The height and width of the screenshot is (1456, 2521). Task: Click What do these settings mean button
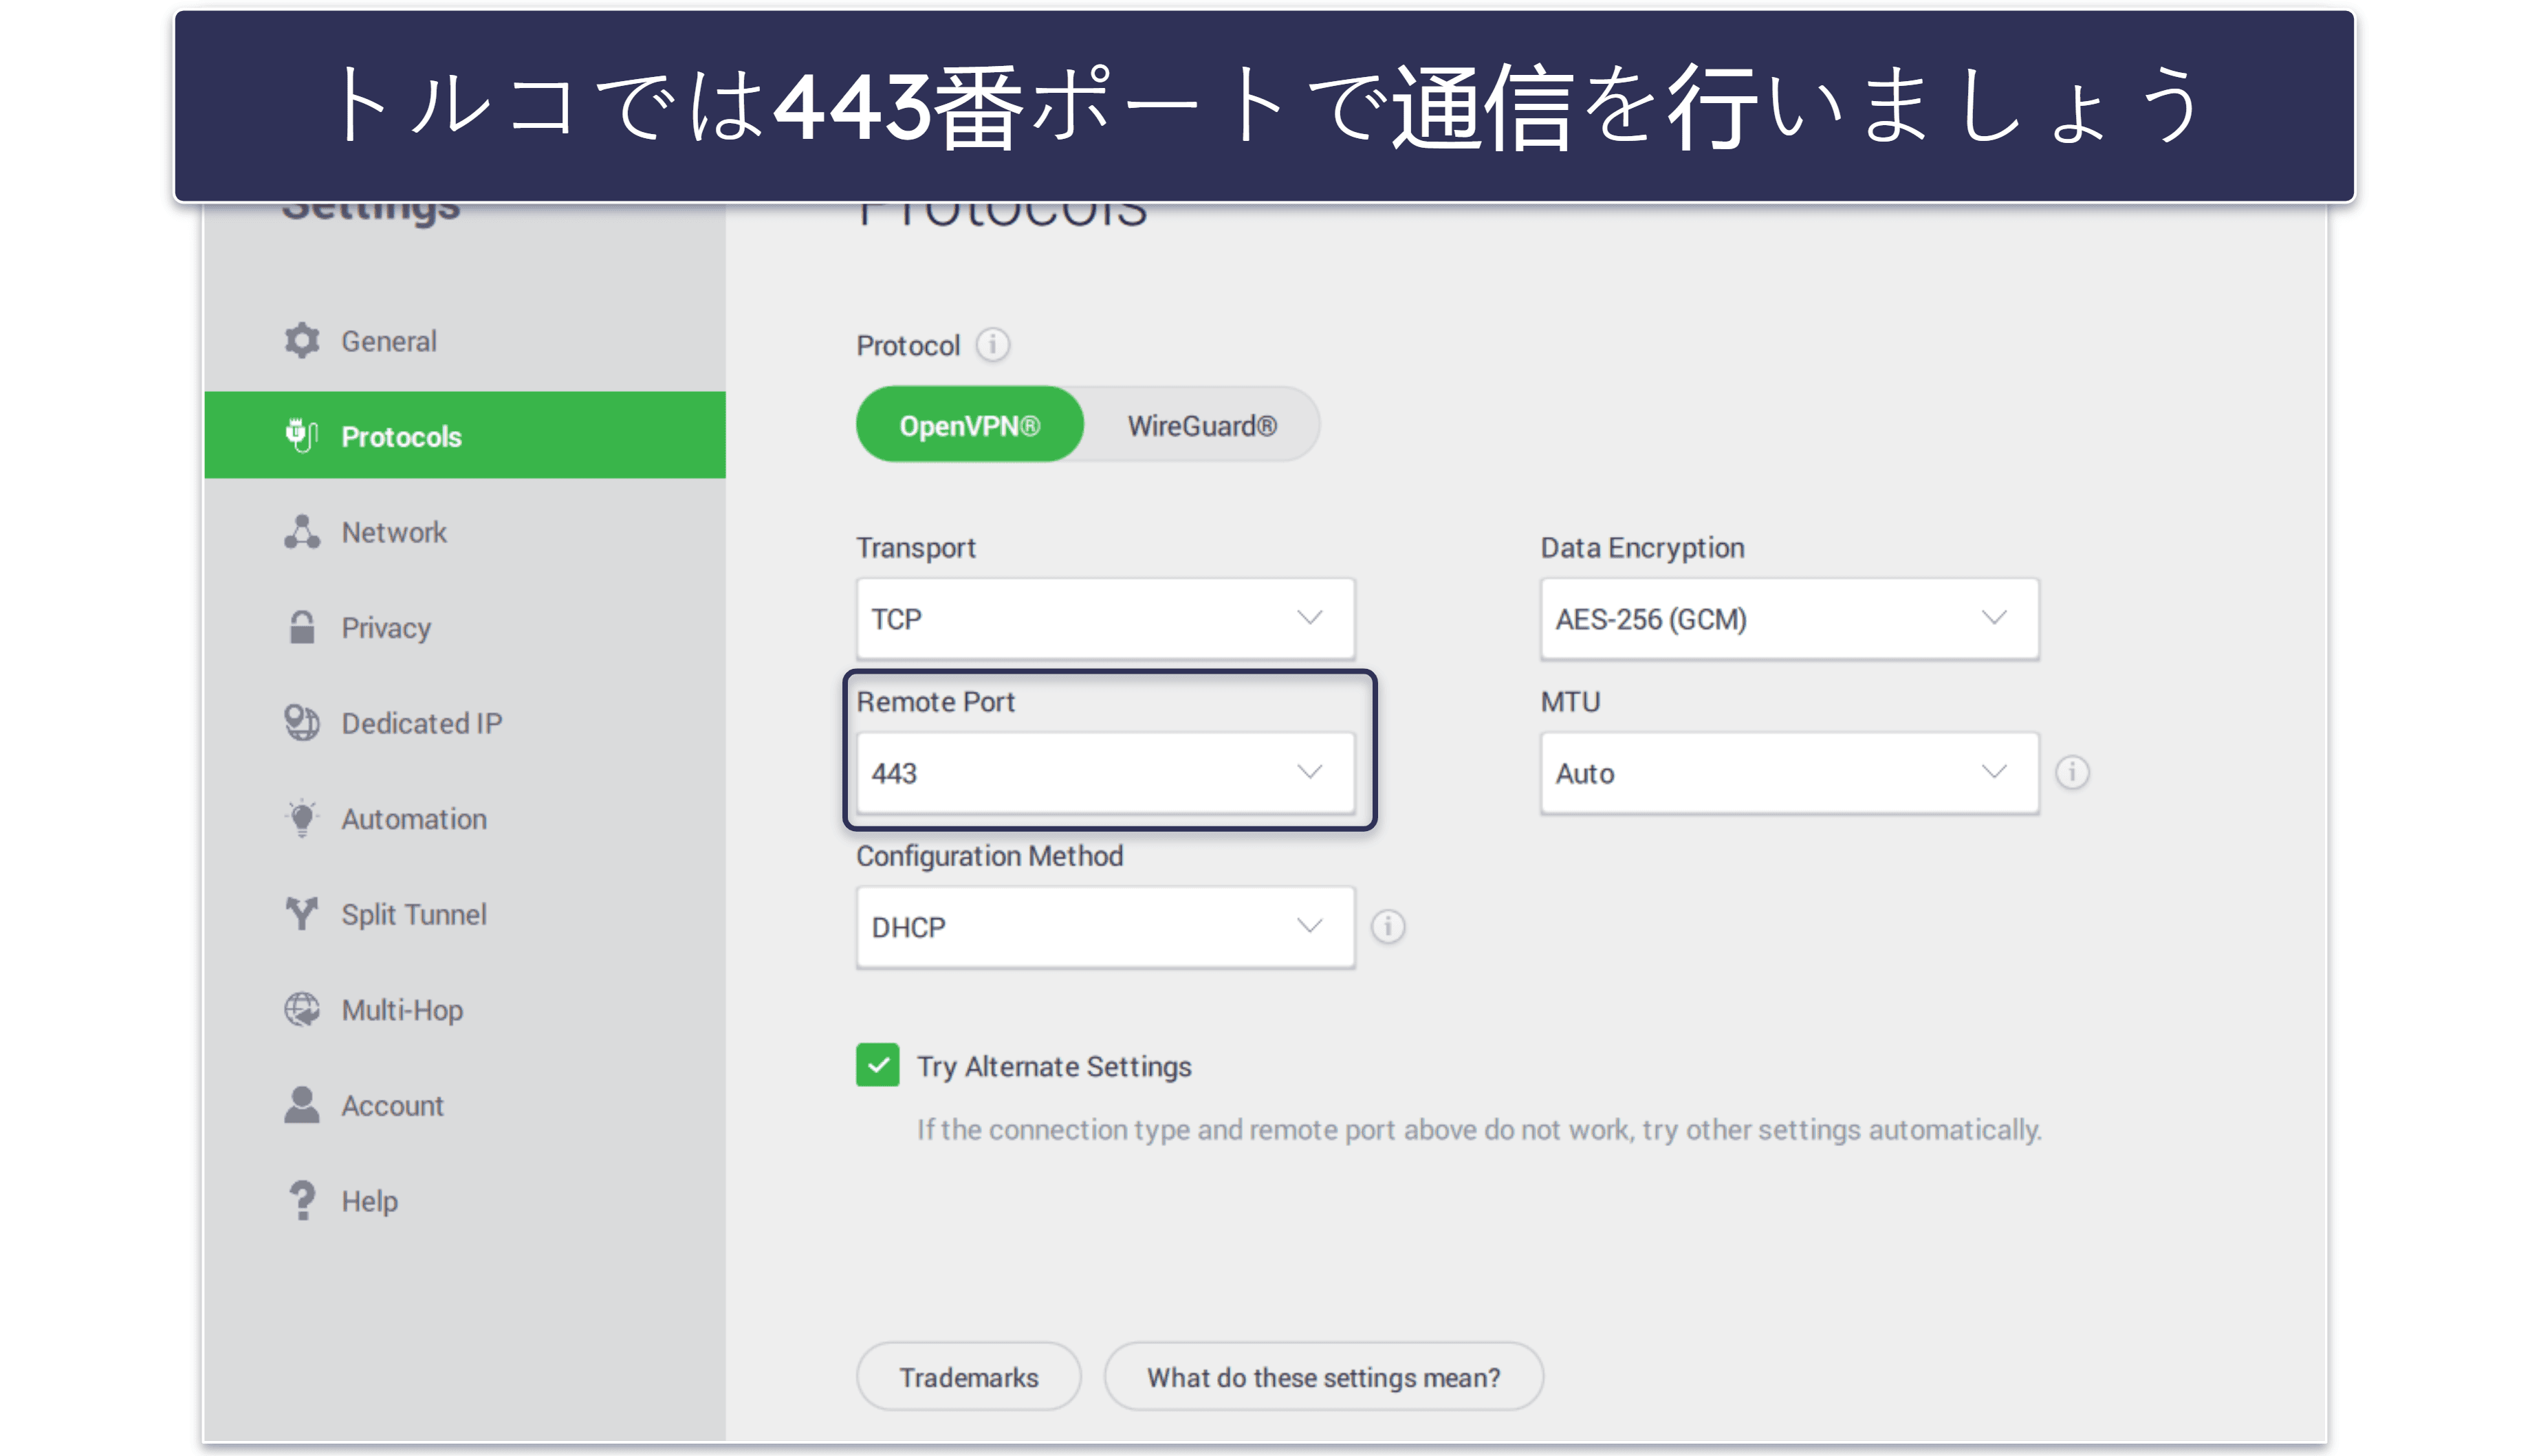1323,1376
